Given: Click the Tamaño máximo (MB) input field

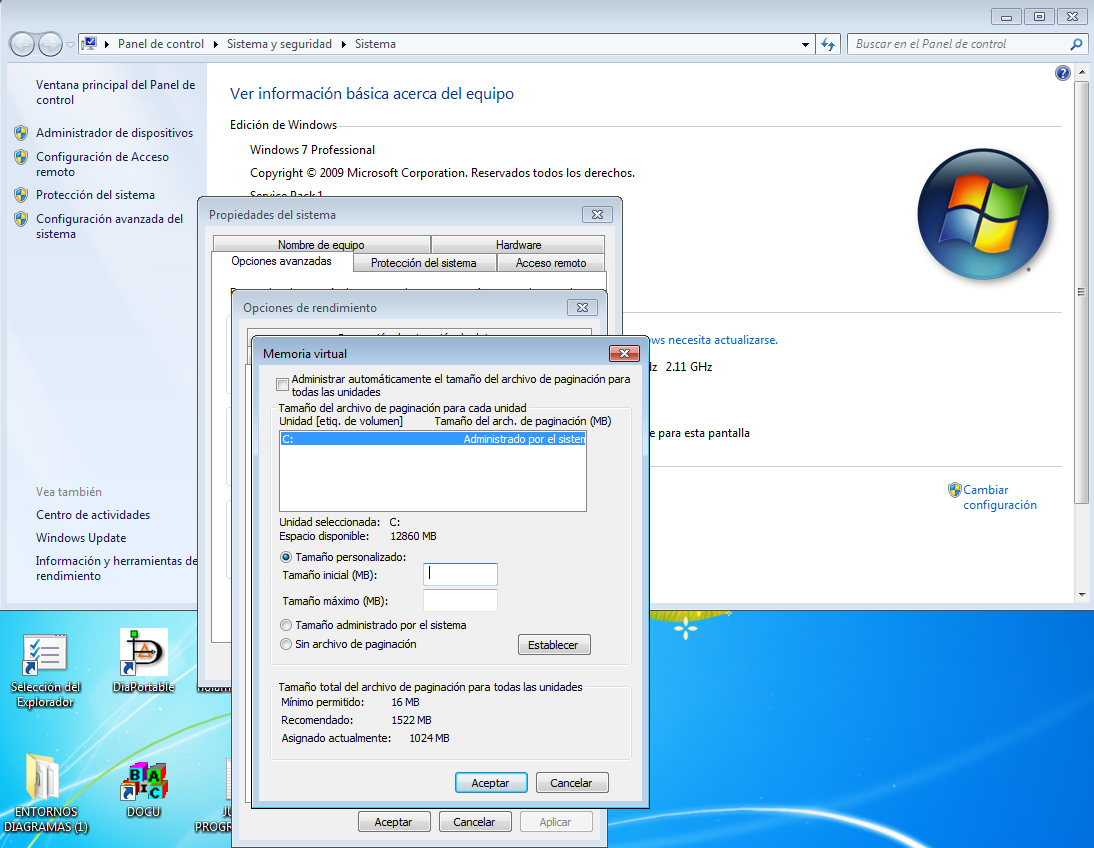Looking at the screenshot, I should [460, 601].
